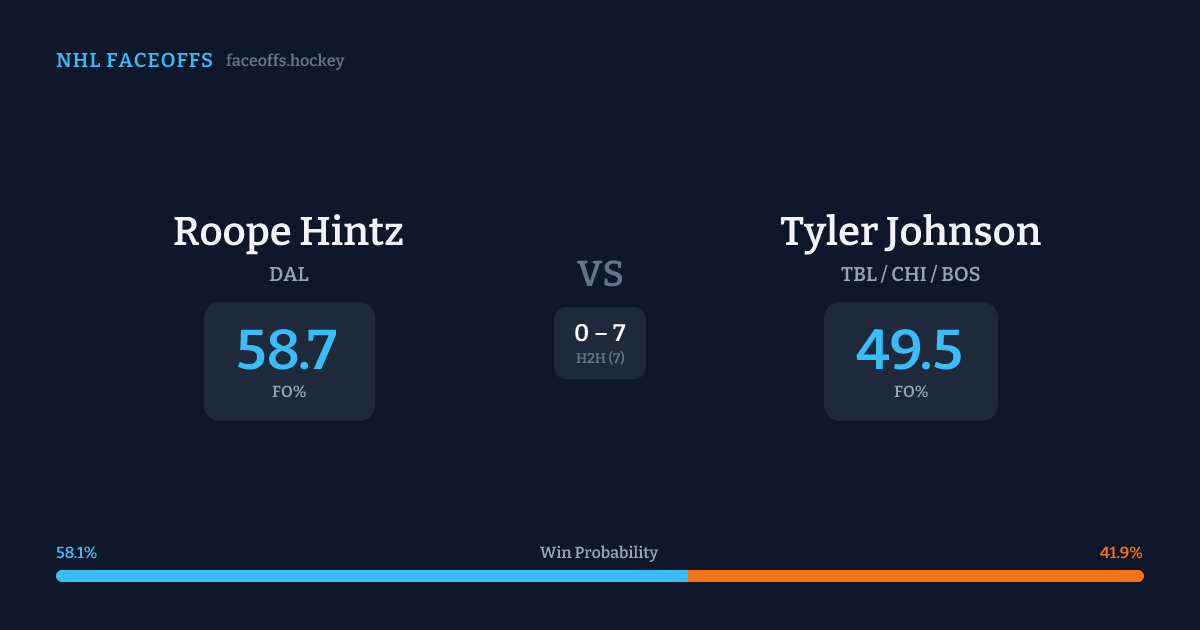
Task: Click the 49.5 faceoff percentage number
Action: 910,350
